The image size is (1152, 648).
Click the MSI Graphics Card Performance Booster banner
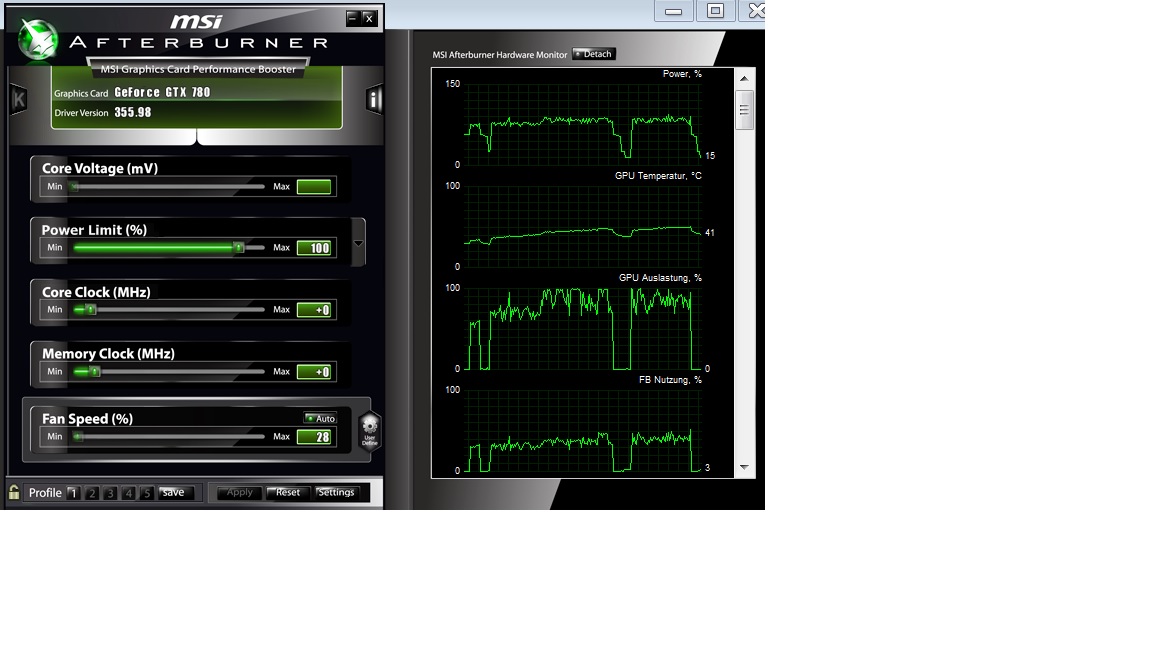198,69
